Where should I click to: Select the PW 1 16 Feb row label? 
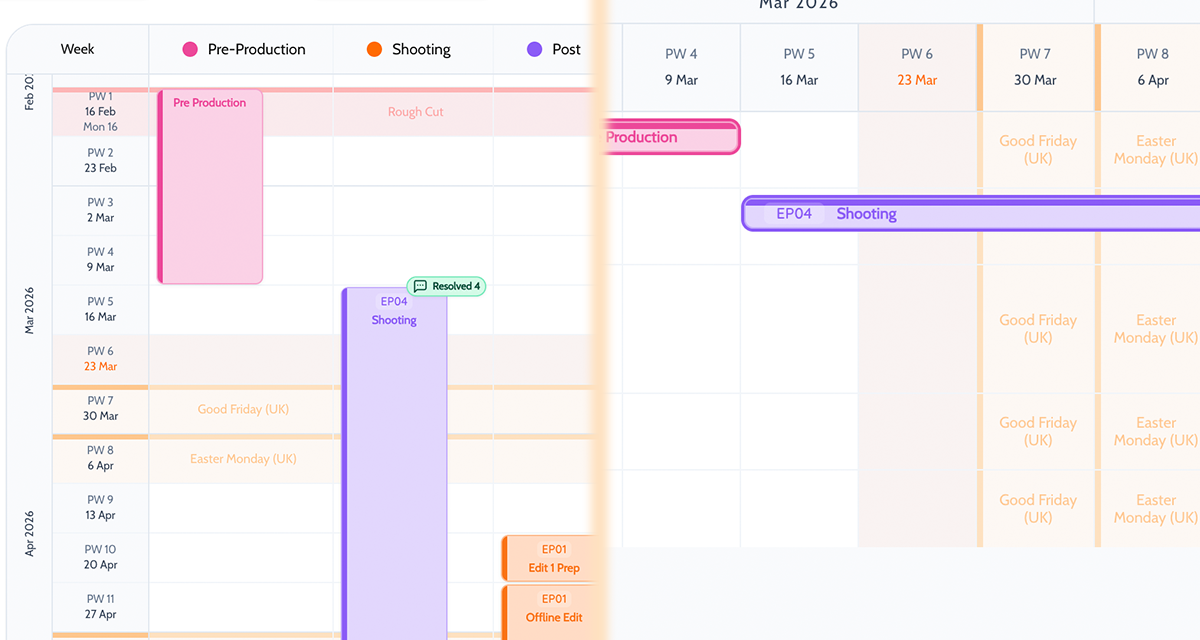(x=100, y=111)
